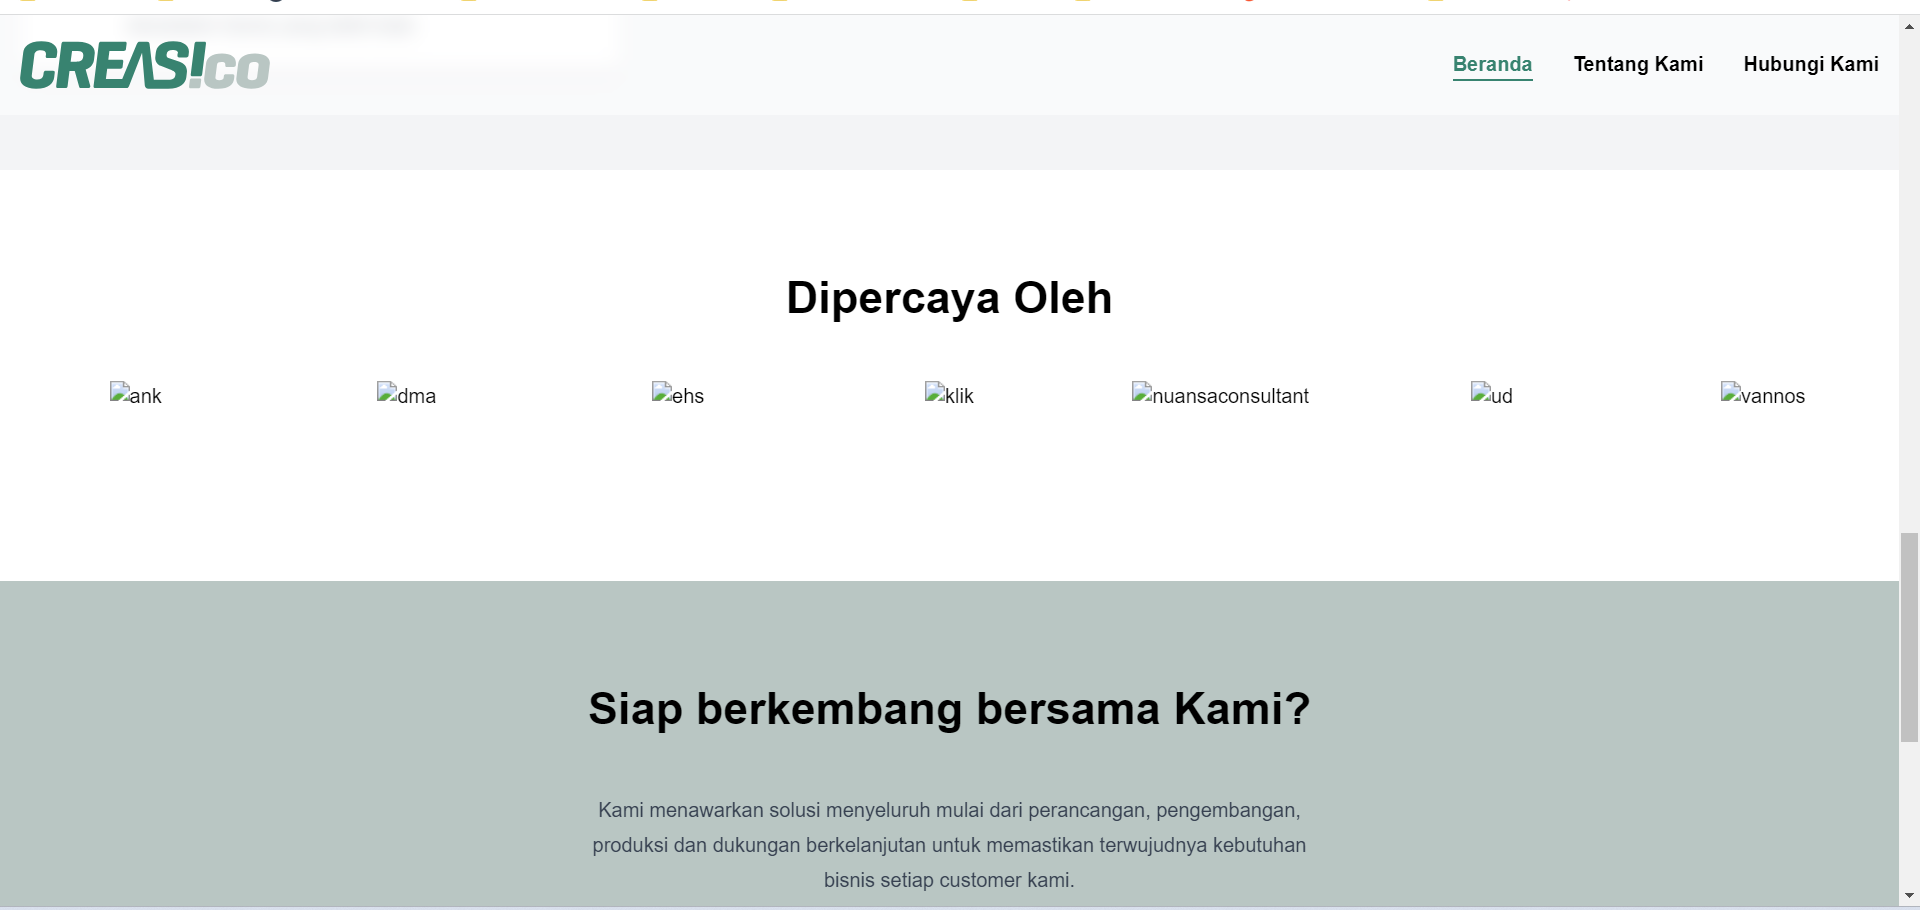Click the paragraph about solusi menyeluruh
The height and width of the screenshot is (910, 1920).
point(949,845)
